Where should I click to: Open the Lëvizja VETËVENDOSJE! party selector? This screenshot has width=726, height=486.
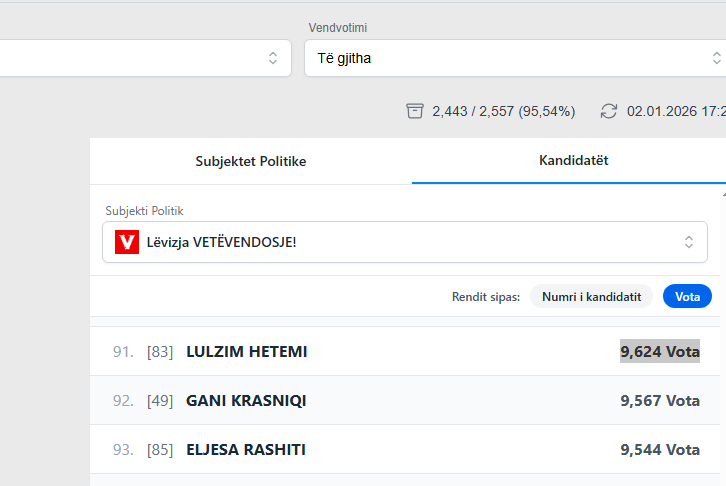click(x=400, y=242)
